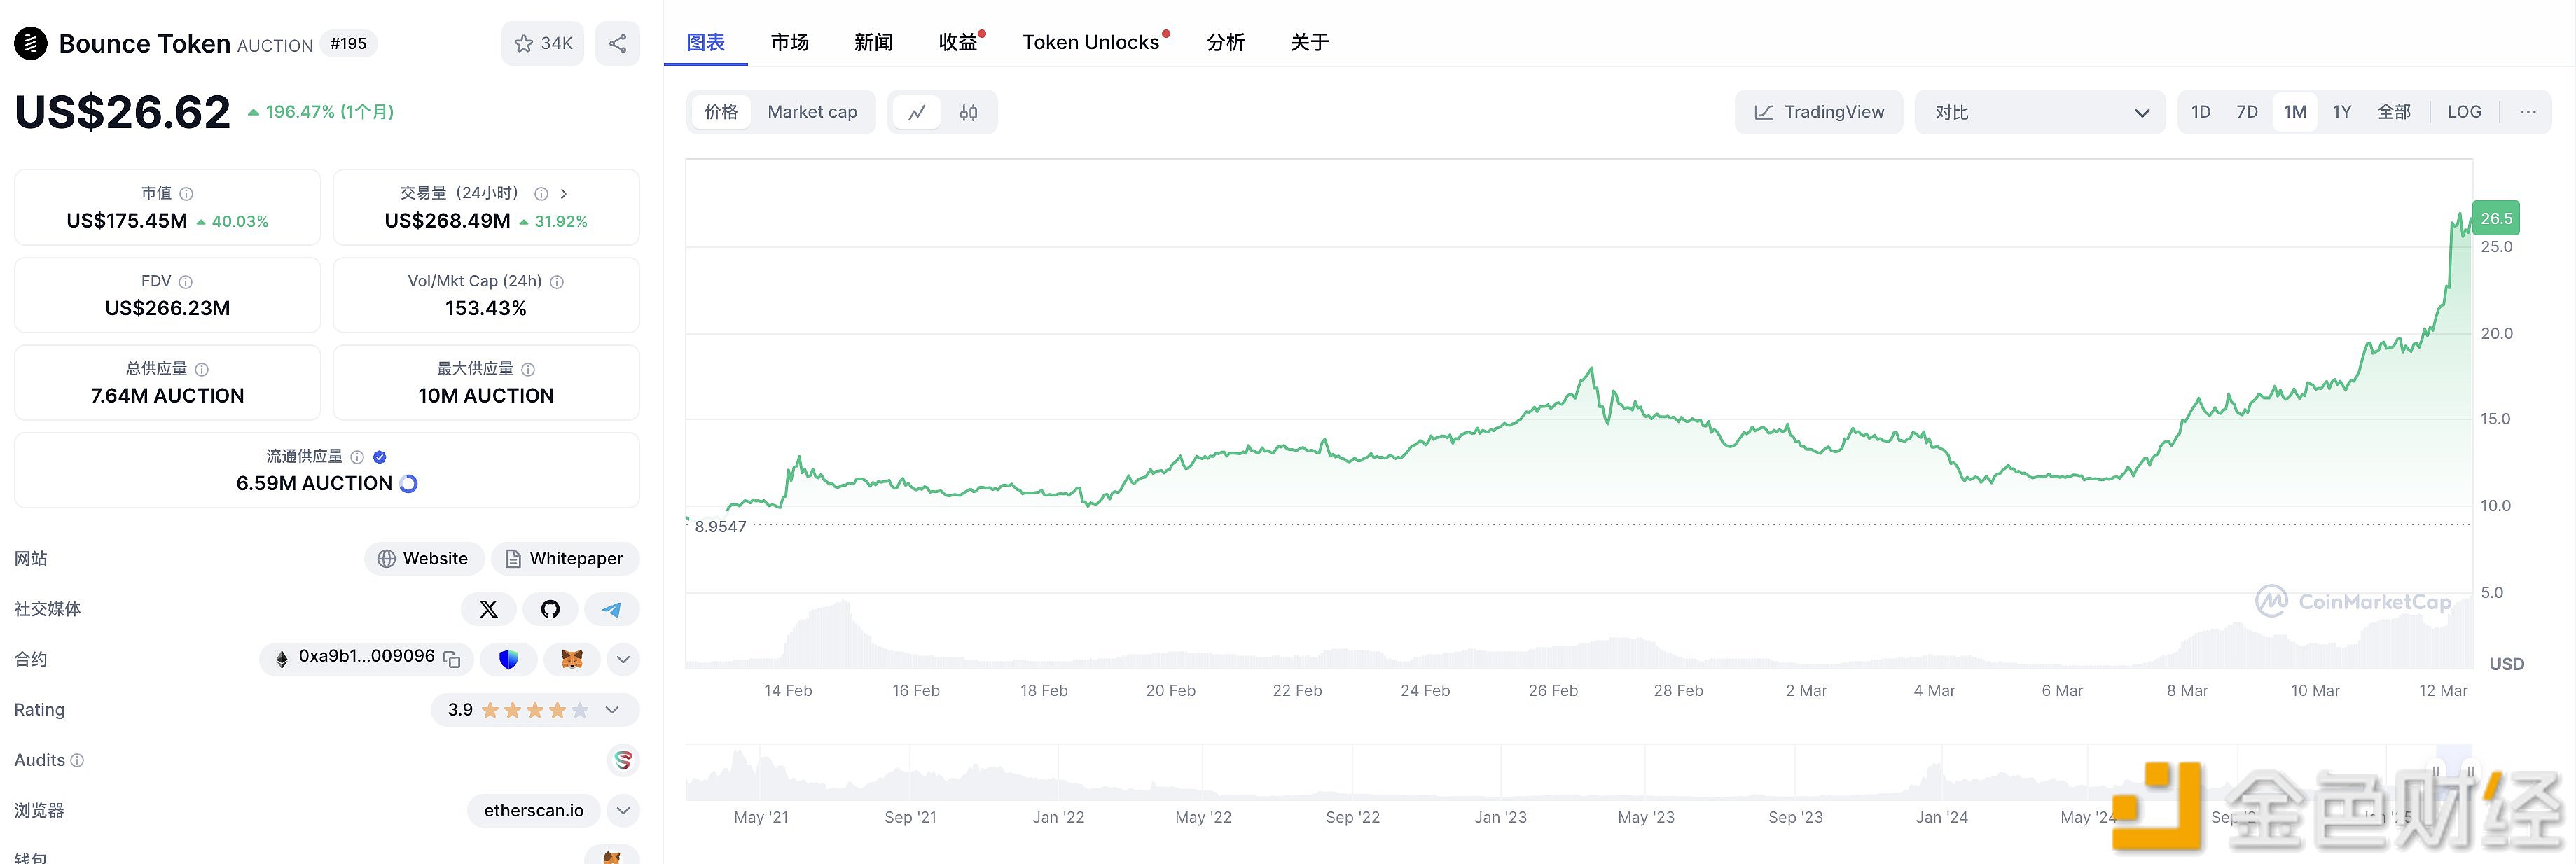2576x864 pixels.
Task: Open the Whitepaper link
Action: 565,559
